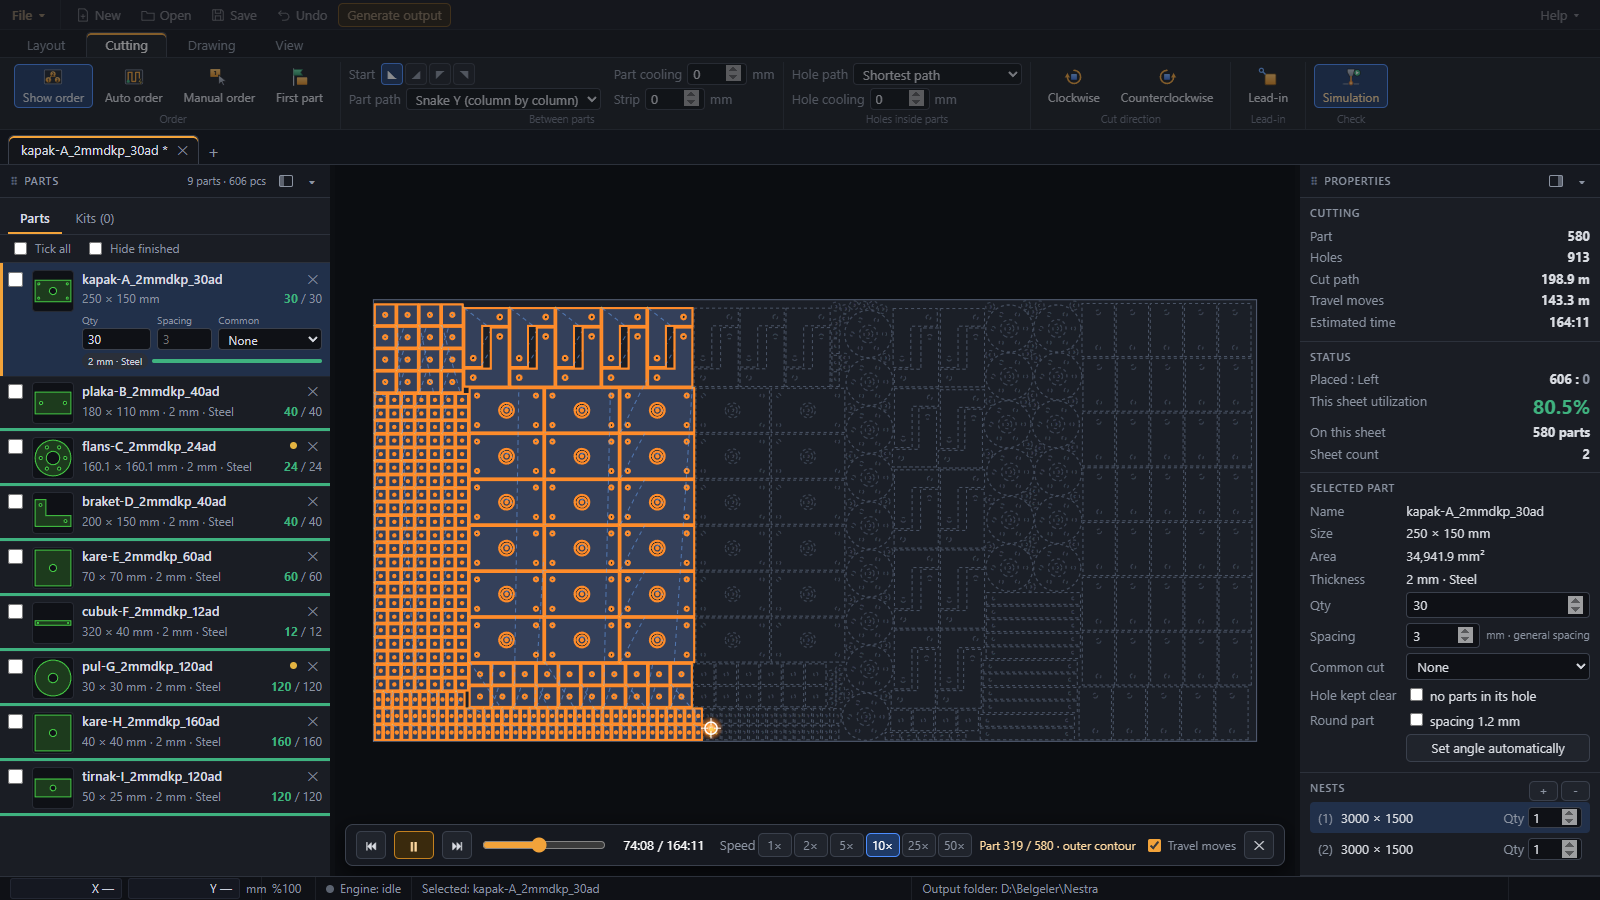Run Auto order on parts
1600x900 pixels.
(x=133, y=86)
